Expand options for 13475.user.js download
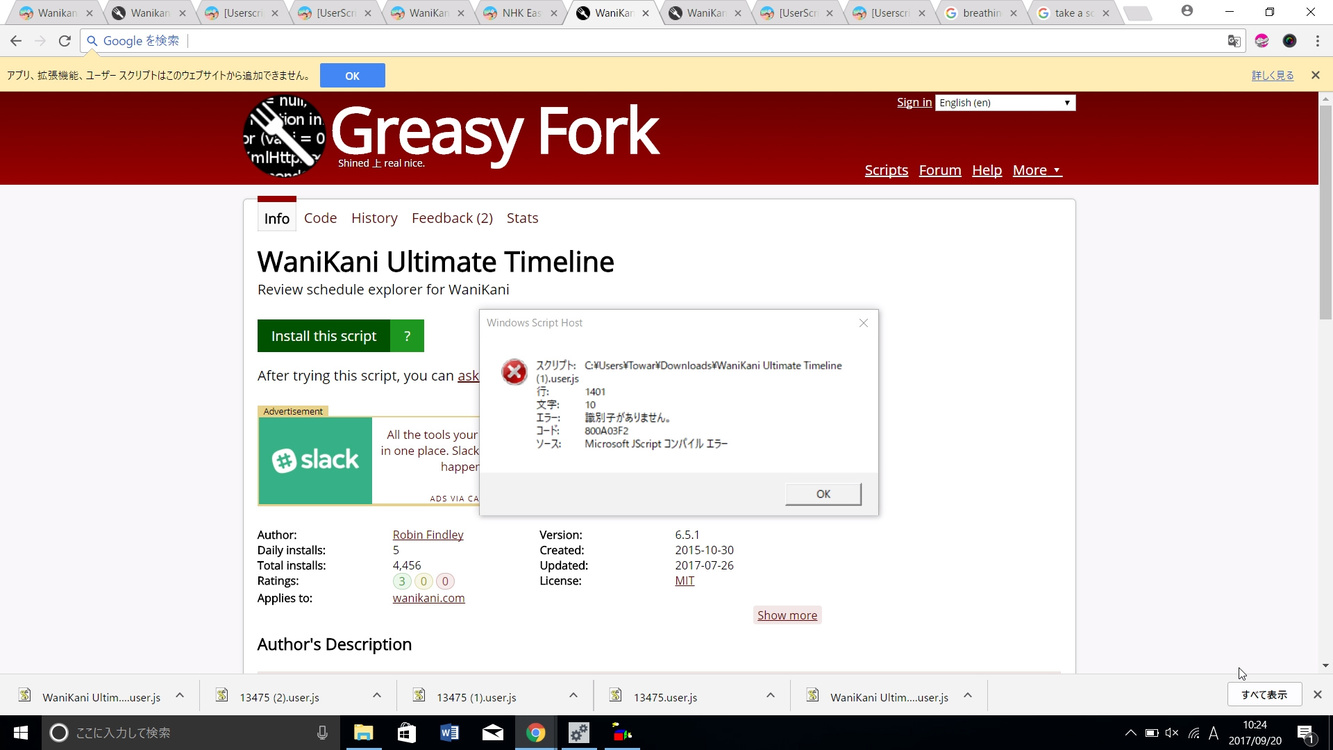The height and width of the screenshot is (750, 1333). point(770,696)
